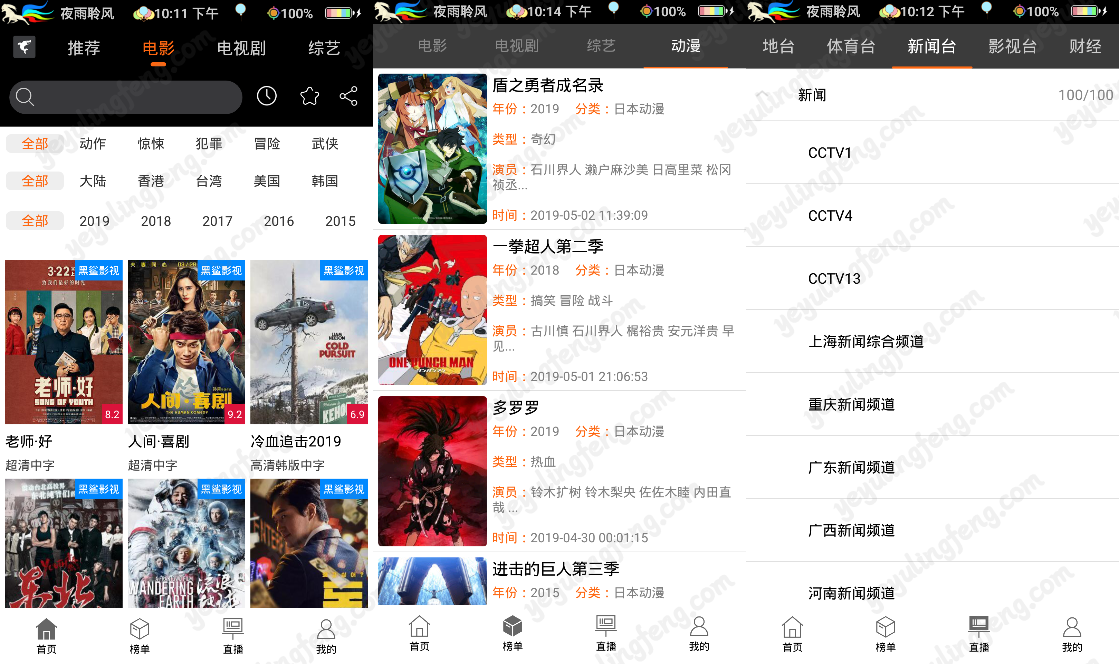
Task: Open the viewing history clock icon
Action: click(x=267, y=96)
